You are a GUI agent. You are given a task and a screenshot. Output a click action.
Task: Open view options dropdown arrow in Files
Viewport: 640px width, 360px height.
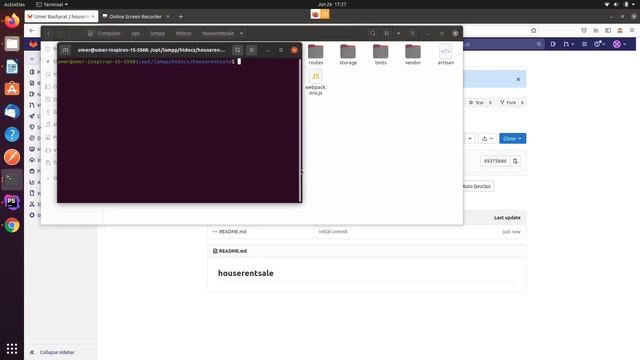tap(398, 33)
